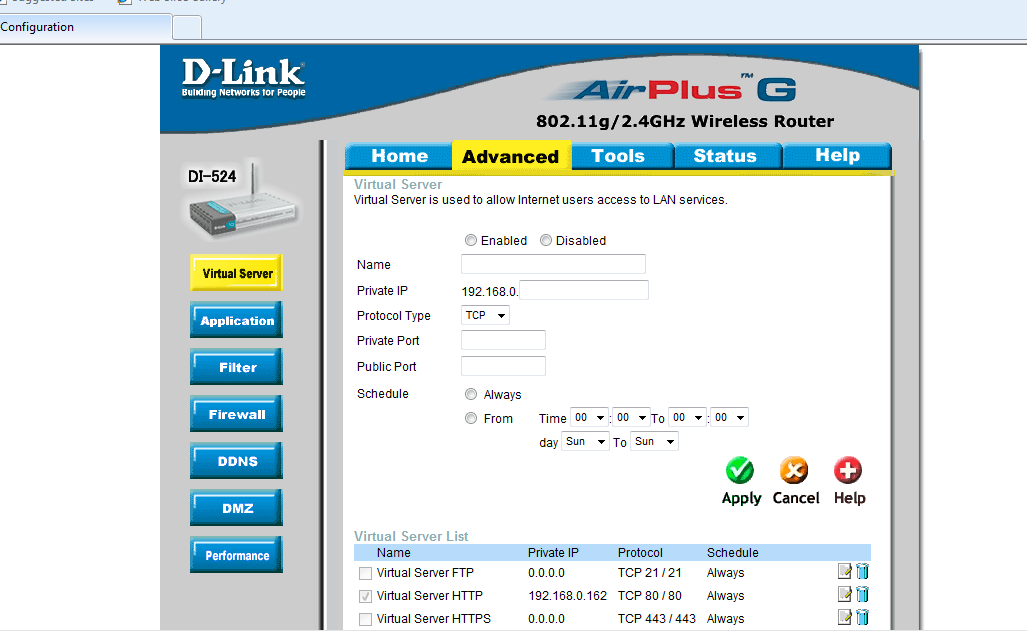Click the TCP 21 / 21 protocol cell
This screenshot has height=631, width=1027.
(650, 573)
